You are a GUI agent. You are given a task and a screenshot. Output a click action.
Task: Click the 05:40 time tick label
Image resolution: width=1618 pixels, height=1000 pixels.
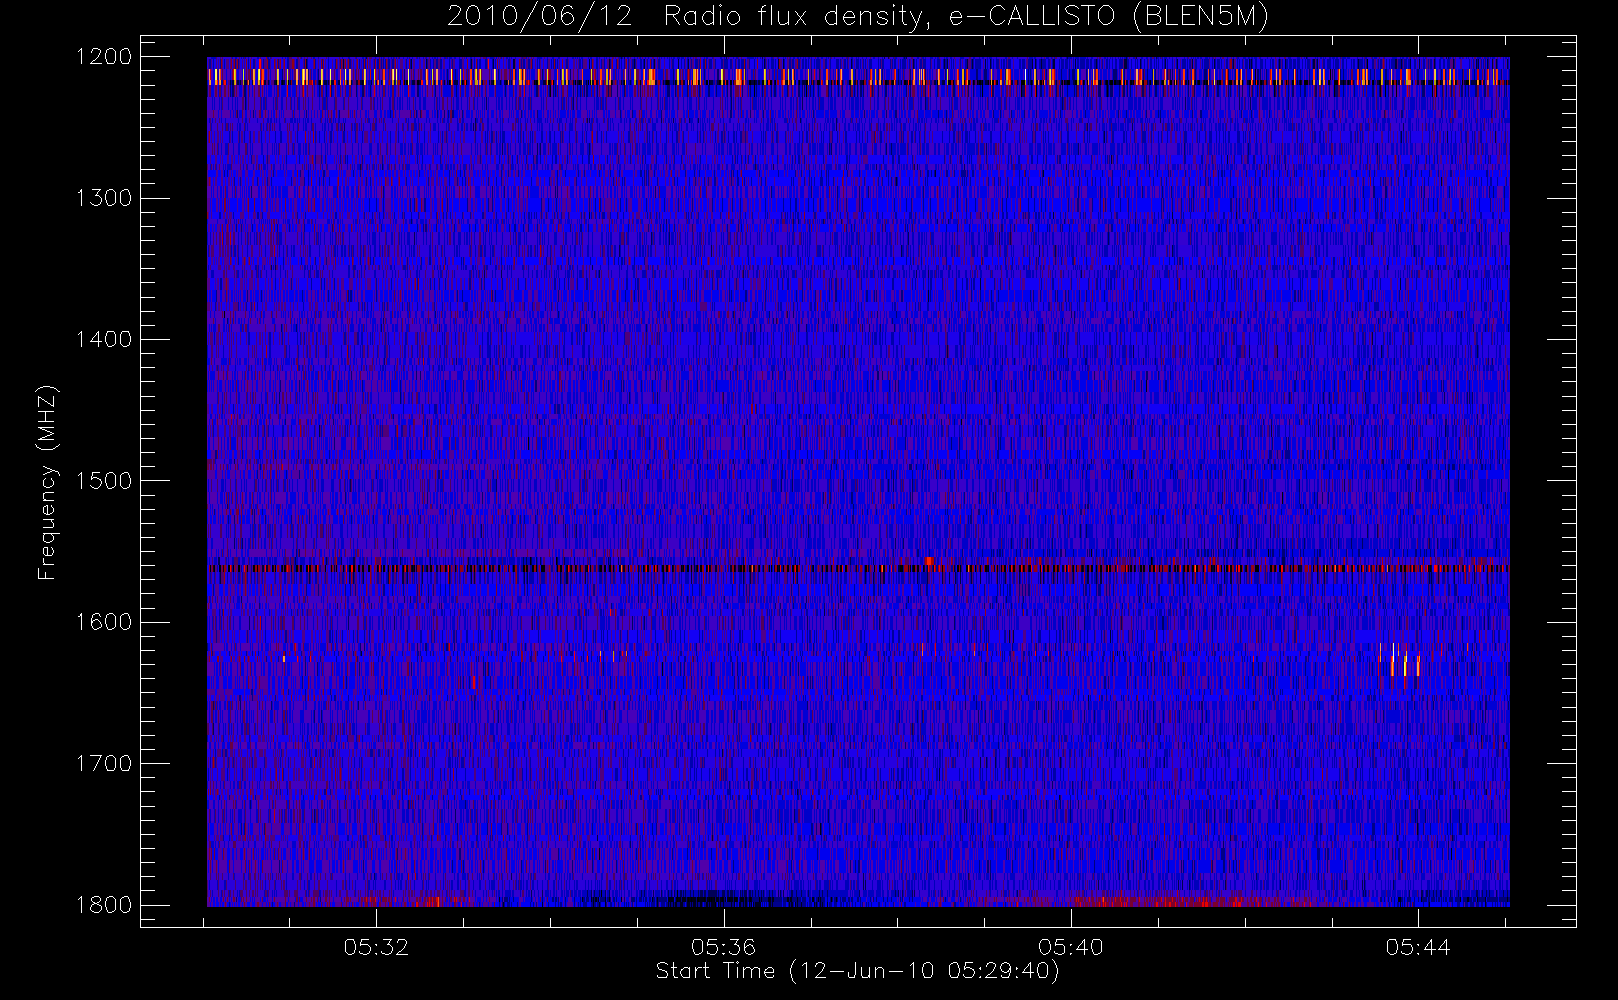1070,947
